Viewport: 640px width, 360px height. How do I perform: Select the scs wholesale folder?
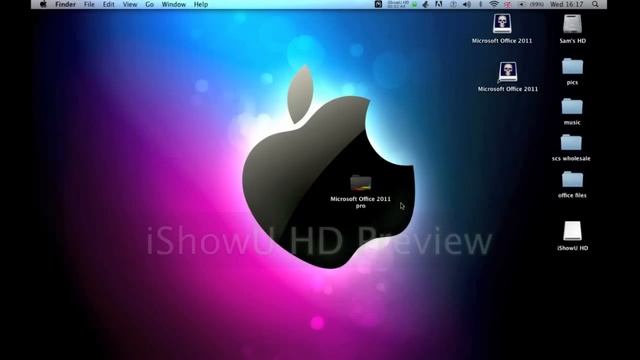[x=571, y=143]
